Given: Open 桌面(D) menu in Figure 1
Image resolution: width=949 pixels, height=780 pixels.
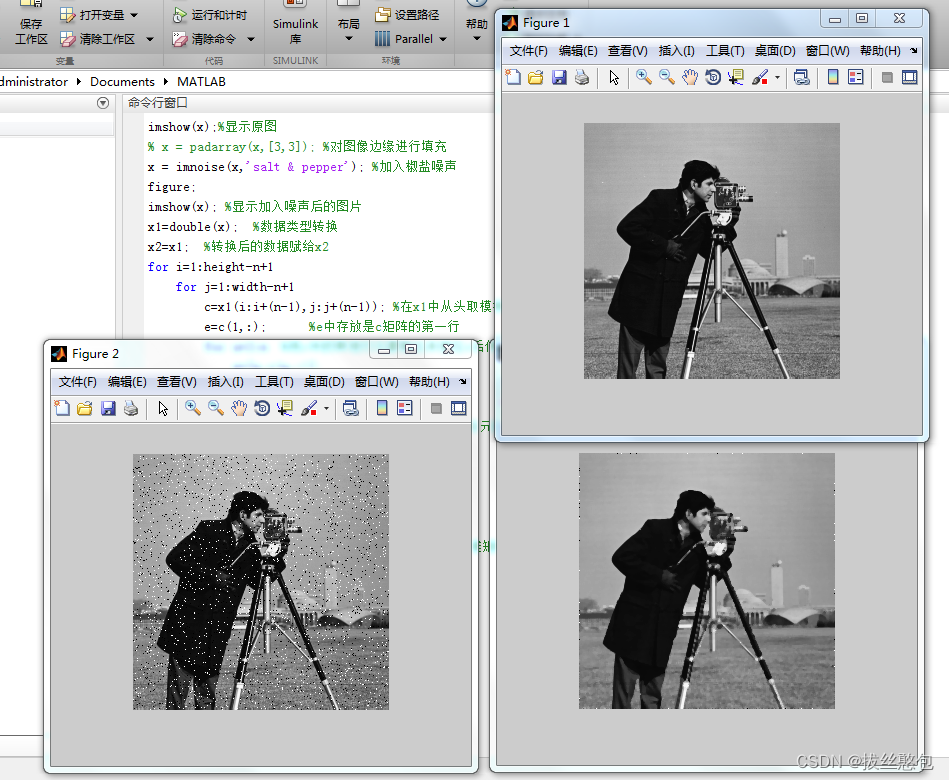Looking at the screenshot, I should click(775, 51).
